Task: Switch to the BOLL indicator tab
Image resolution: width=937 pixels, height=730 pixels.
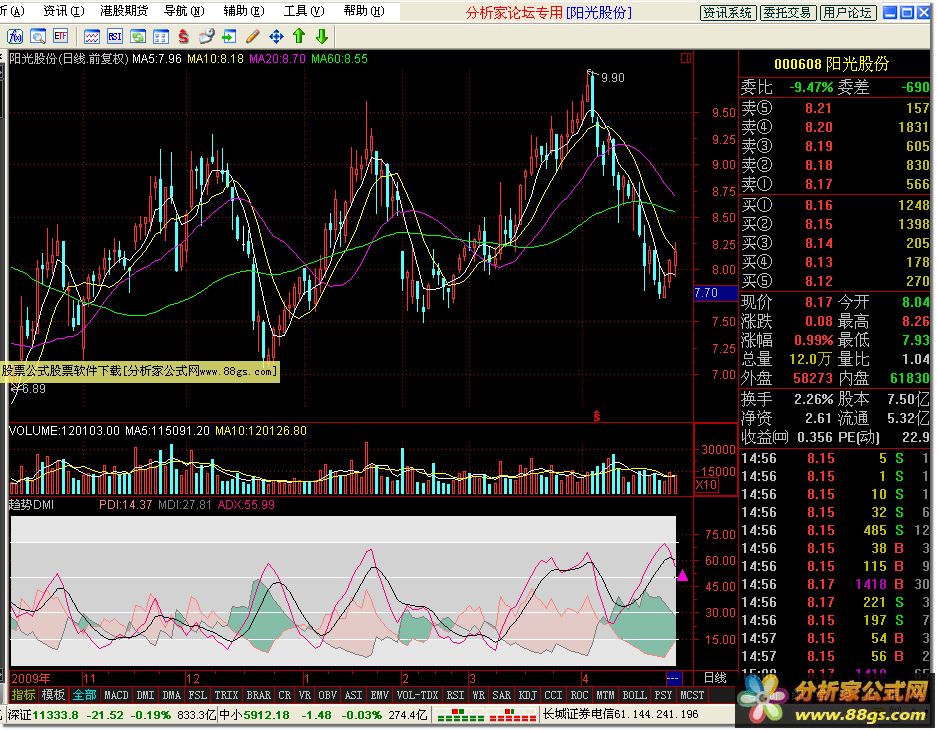Action: pos(635,695)
